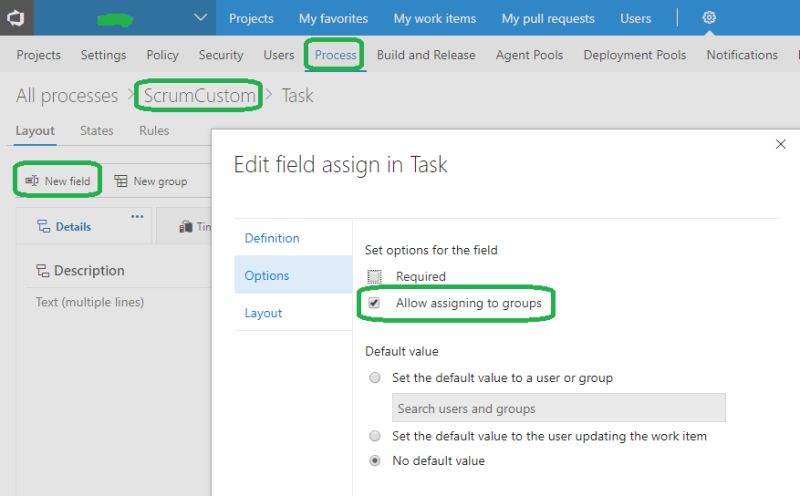The image size is (800, 496).
Task: Click the Search users and groups field
Action: click(x=559, y=408)
